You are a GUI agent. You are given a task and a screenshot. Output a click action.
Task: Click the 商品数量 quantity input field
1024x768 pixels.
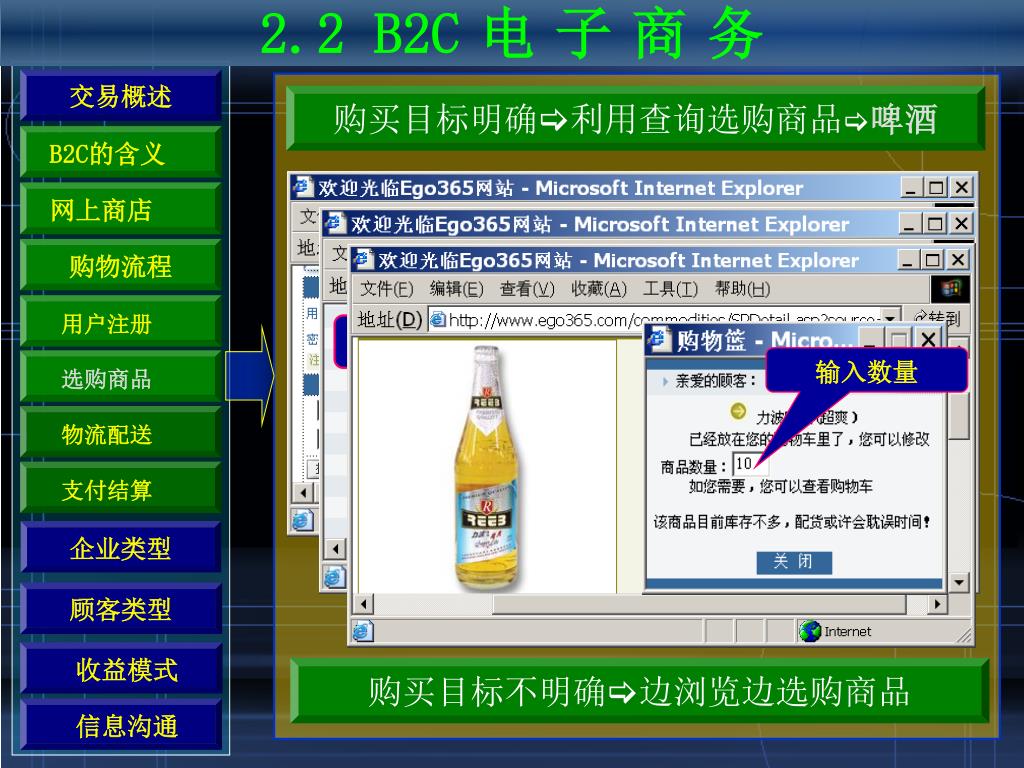click(x=750, y=464)
